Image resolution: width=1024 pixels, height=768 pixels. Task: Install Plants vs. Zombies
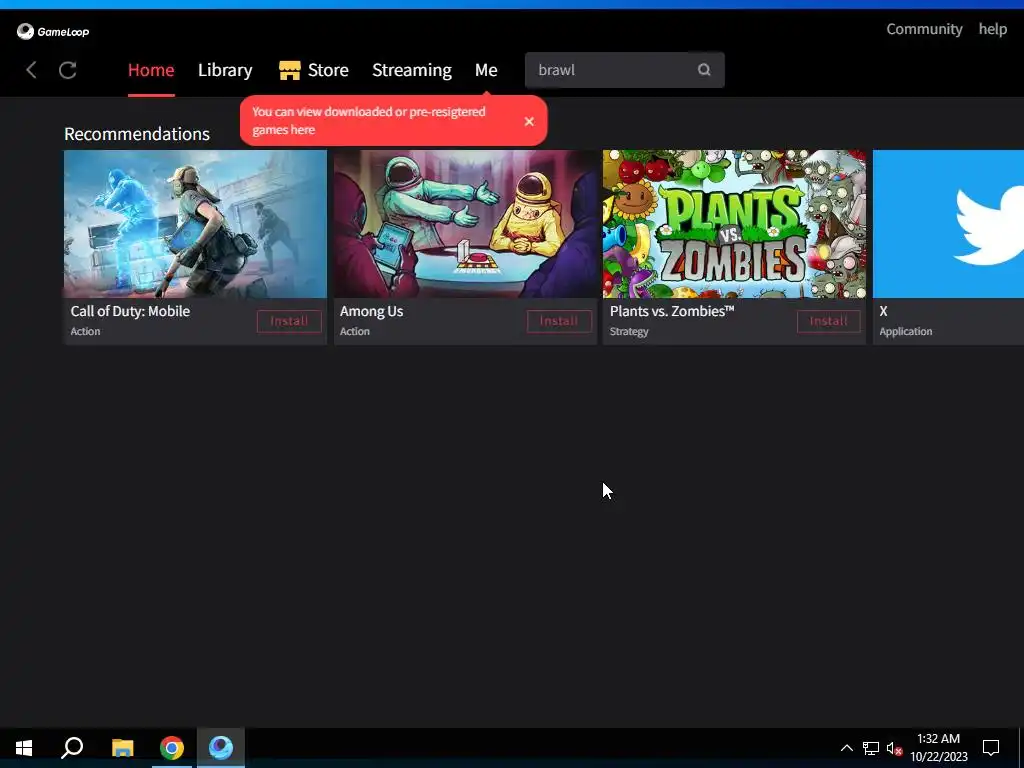[828, 321]
